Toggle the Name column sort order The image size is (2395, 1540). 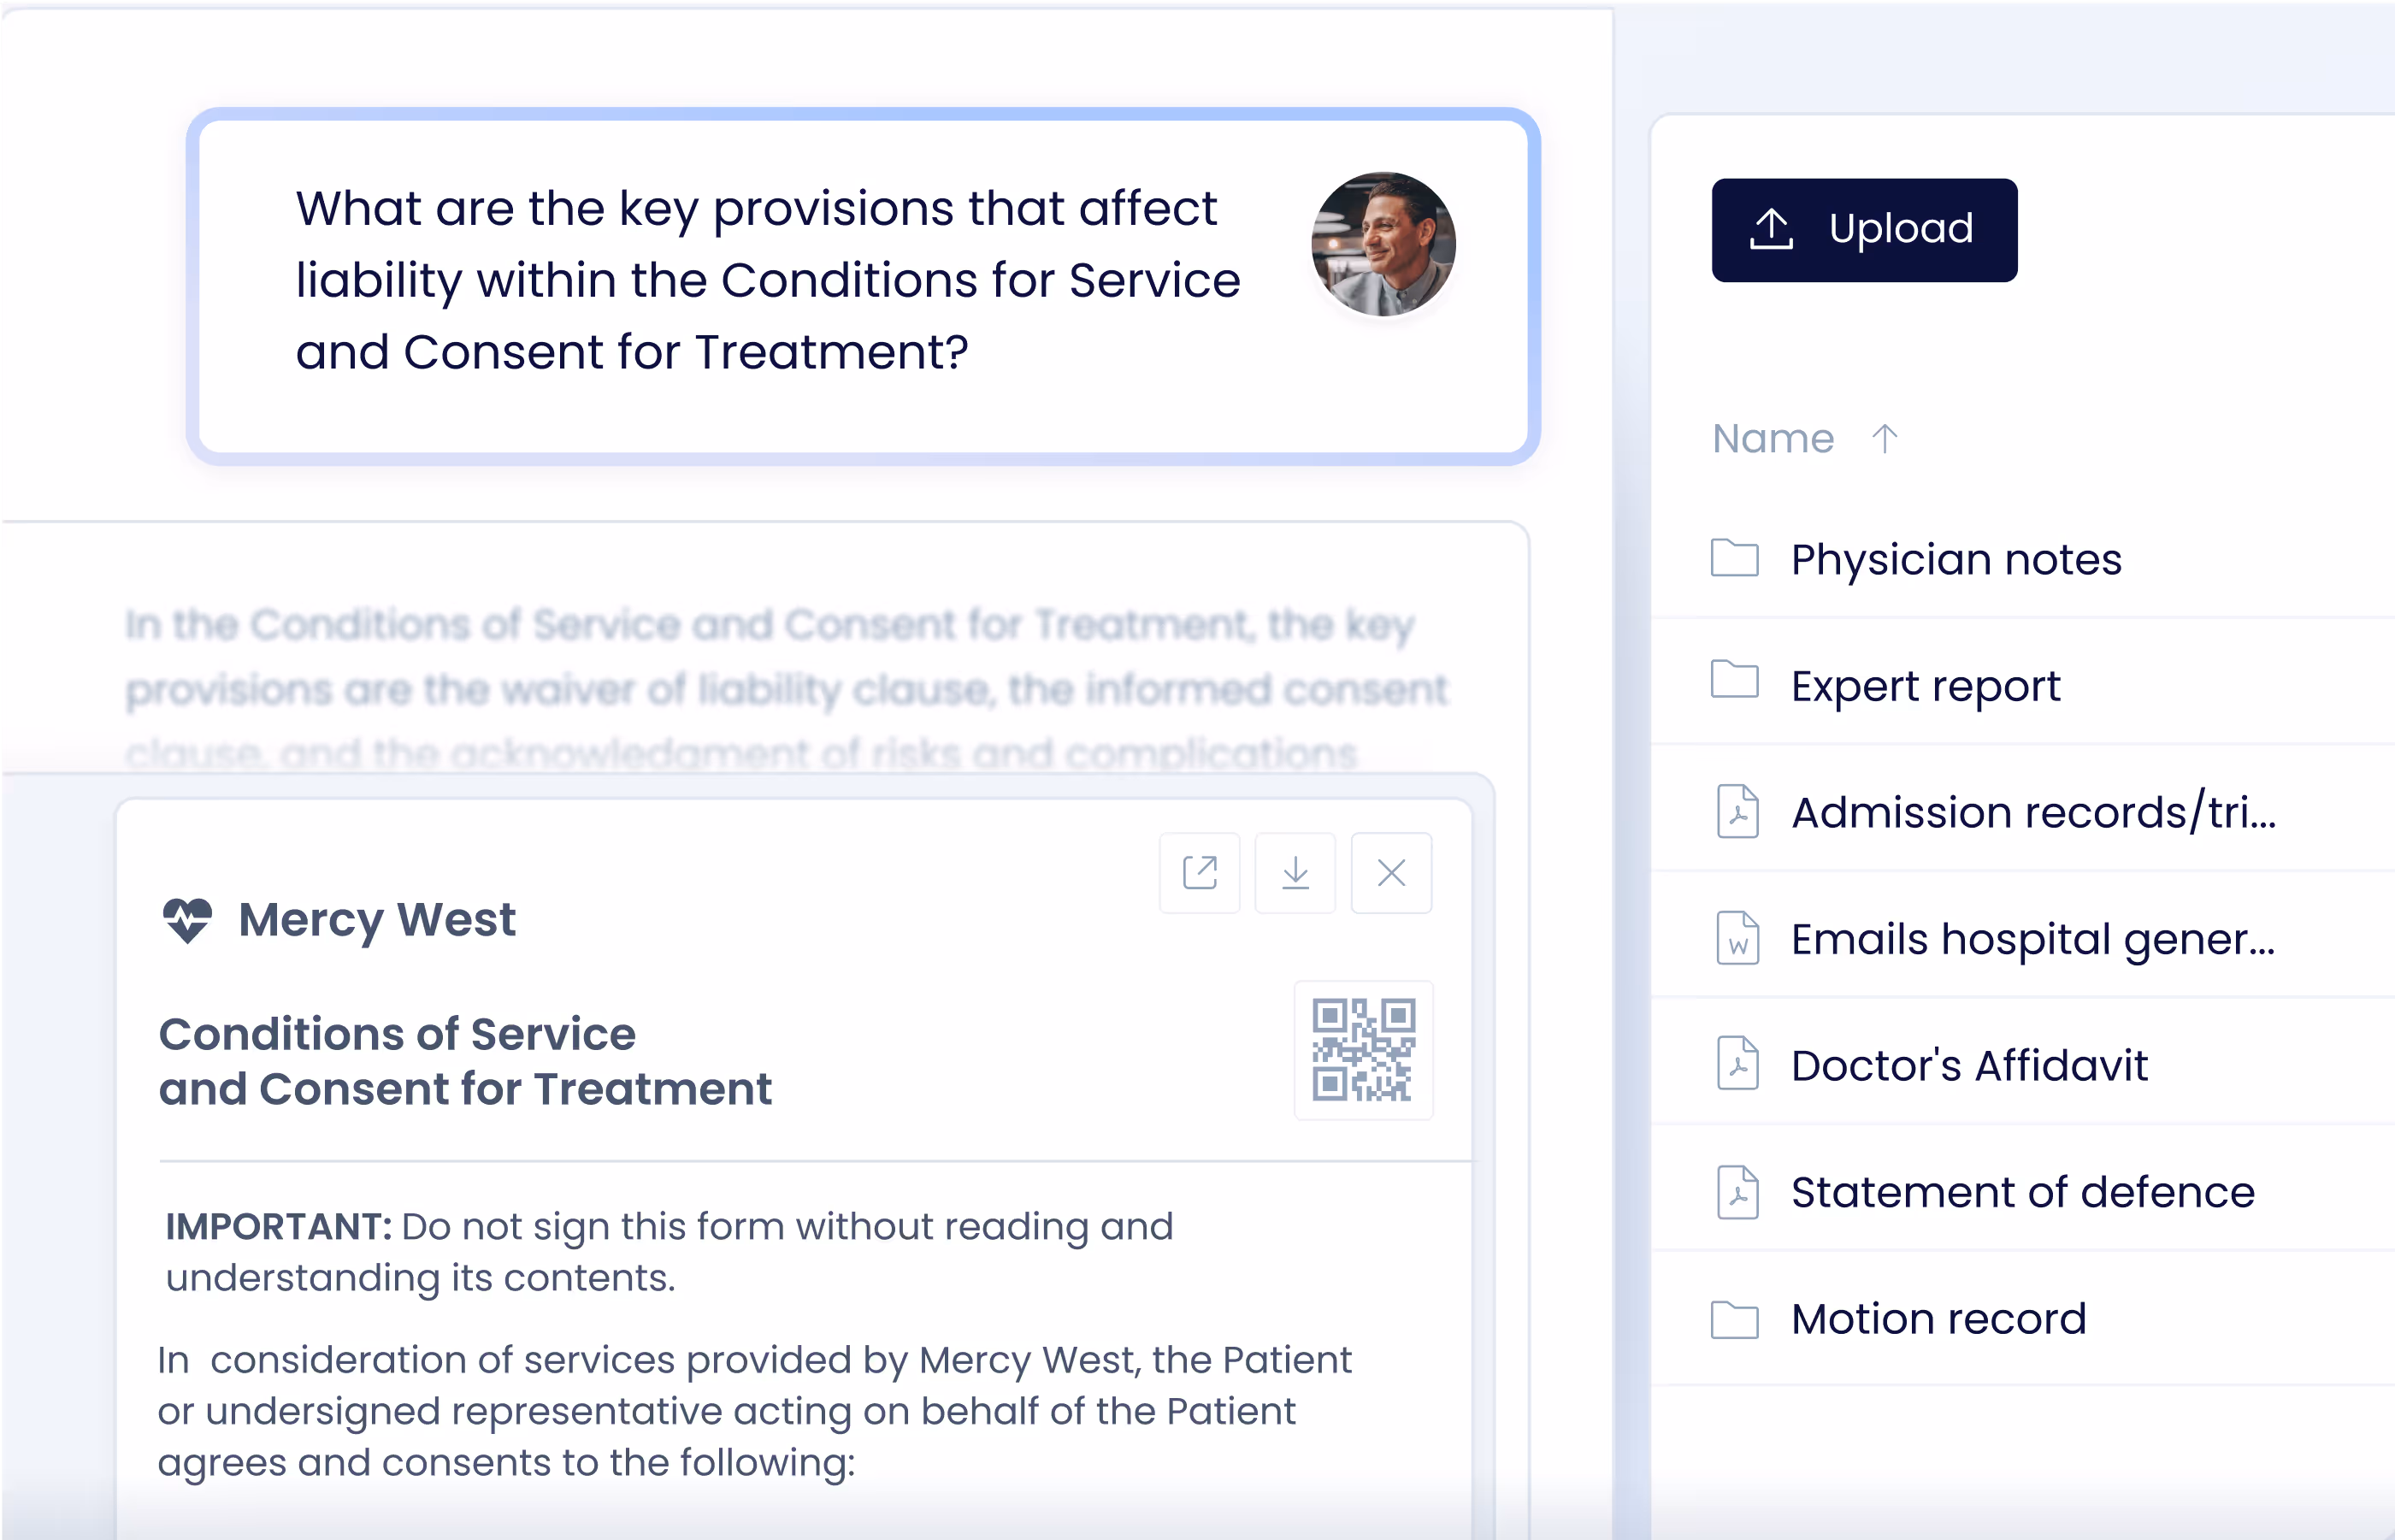1884,437
